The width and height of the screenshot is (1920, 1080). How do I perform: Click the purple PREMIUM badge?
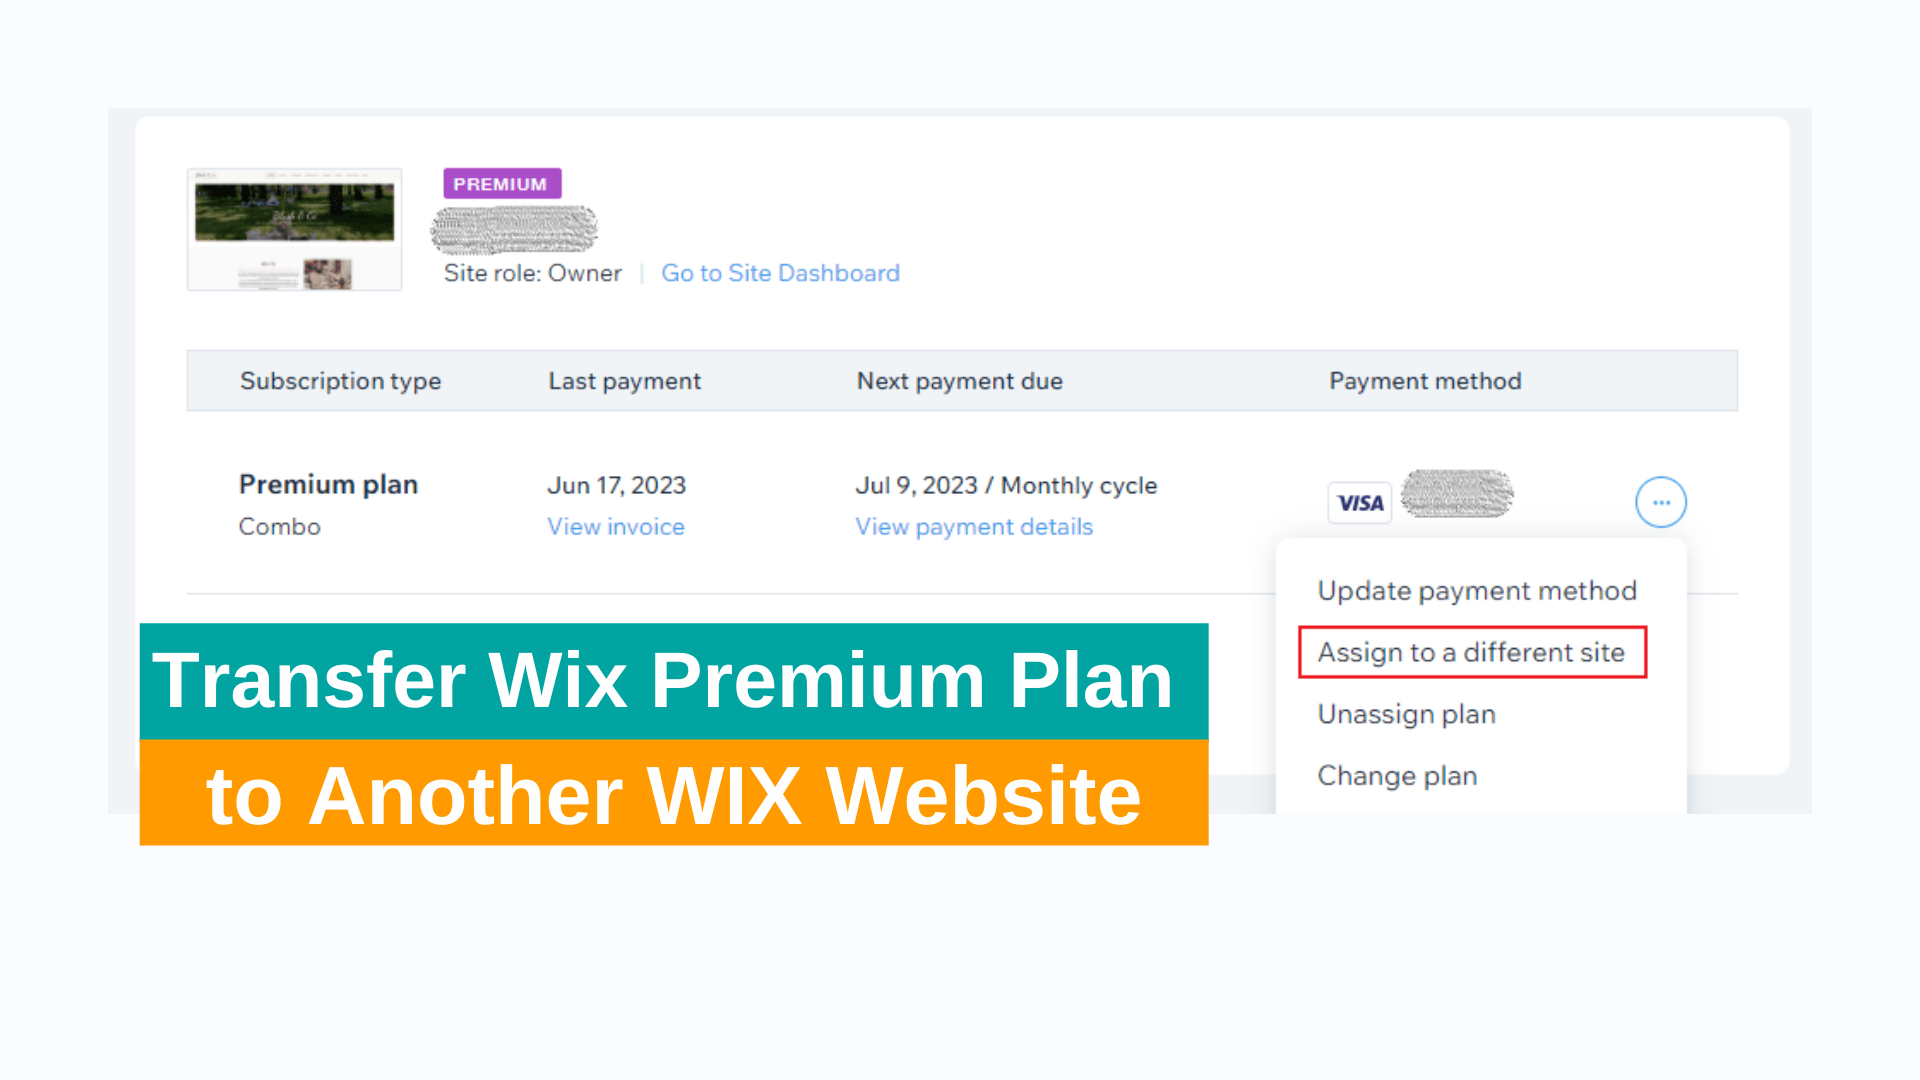tap(502, 184)
